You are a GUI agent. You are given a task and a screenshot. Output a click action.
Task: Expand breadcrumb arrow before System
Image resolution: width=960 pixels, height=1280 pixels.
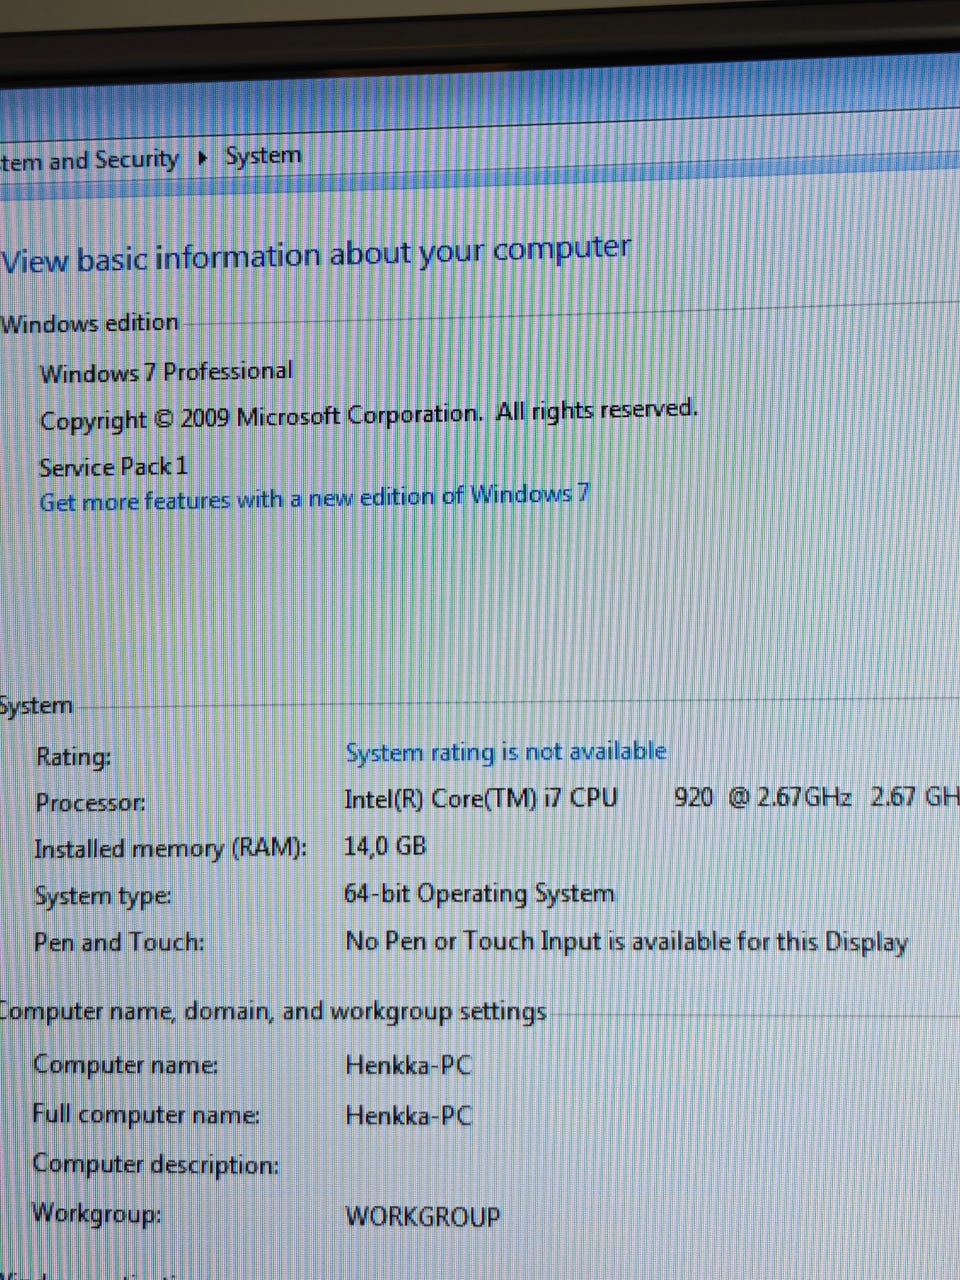pos(203,158)
